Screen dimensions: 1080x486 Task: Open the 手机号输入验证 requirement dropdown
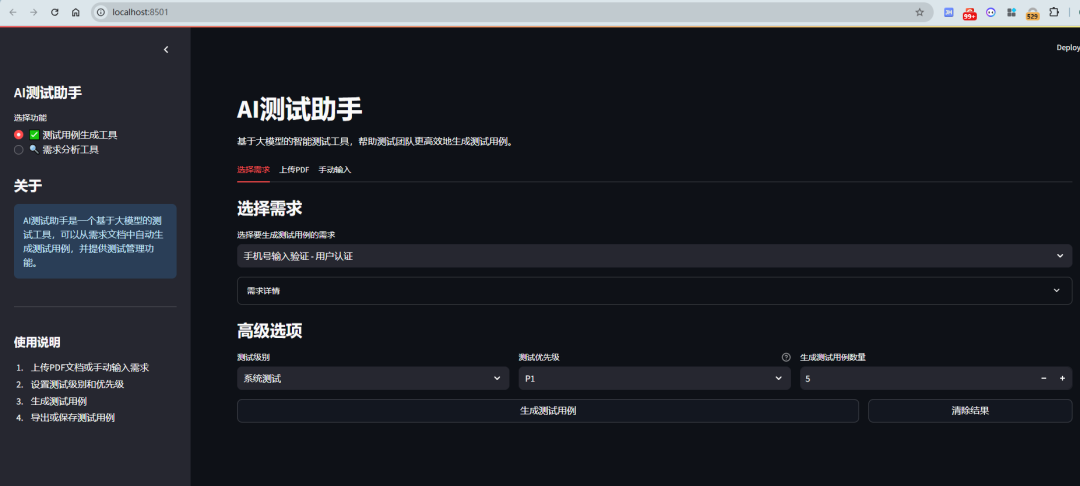click(x=654, y=256)
